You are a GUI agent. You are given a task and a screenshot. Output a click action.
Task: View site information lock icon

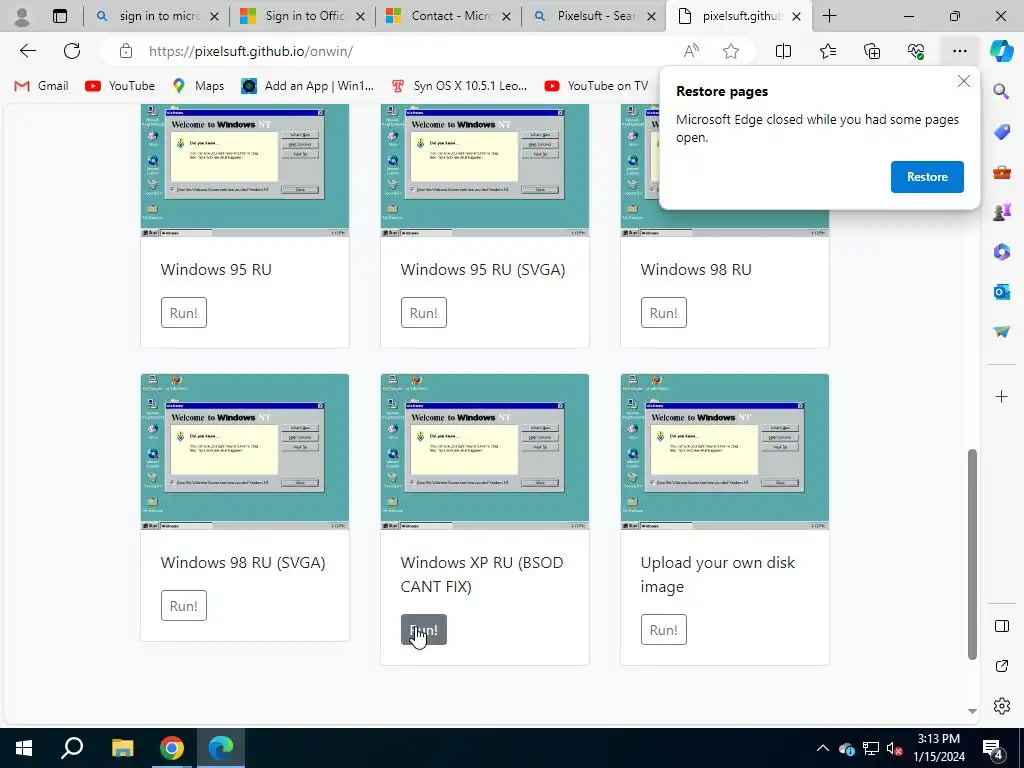(125, 51)
